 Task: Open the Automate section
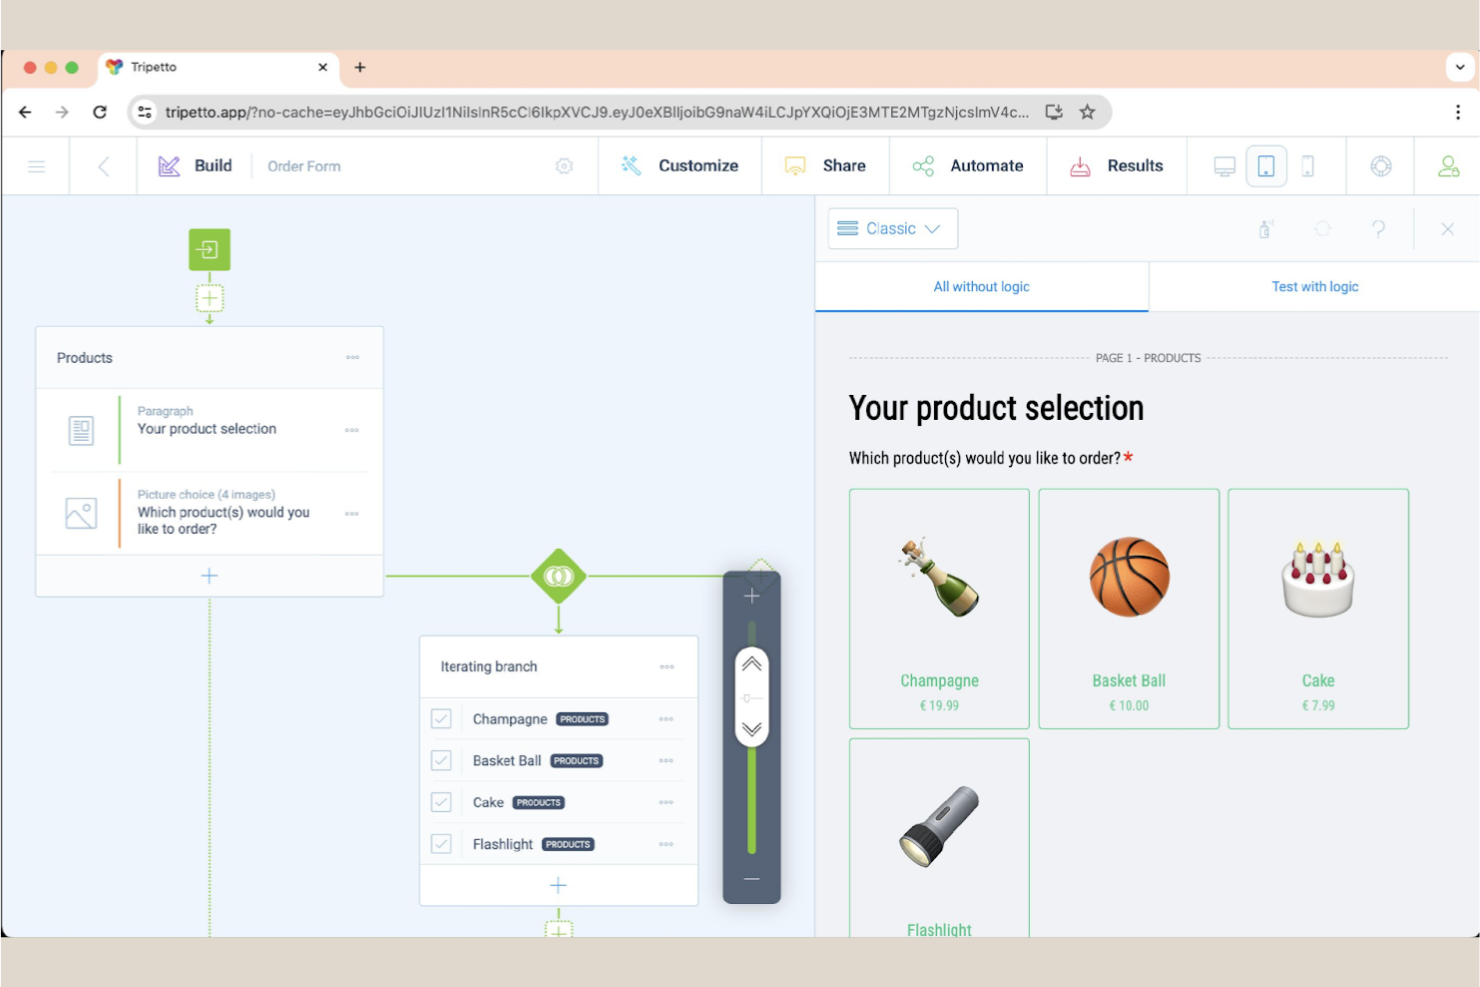click(967, 165)
